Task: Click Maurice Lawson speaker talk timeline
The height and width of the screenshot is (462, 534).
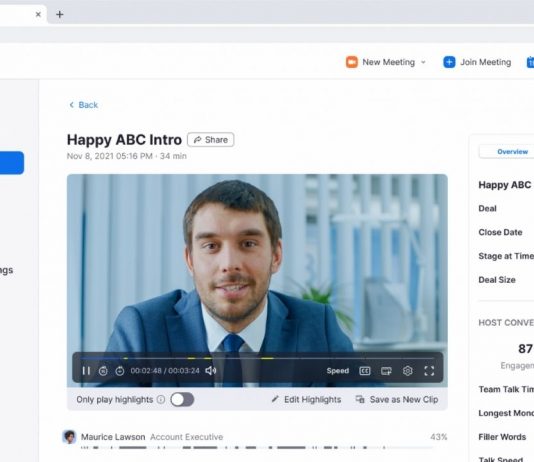Action: pos(257,448)
